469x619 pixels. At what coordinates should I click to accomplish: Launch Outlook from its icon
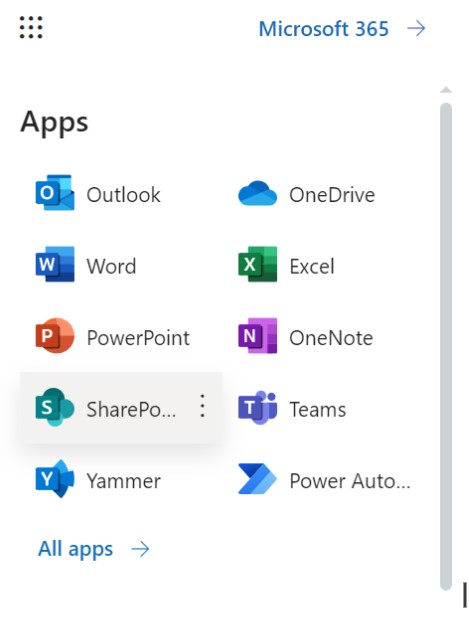[x=54, y=192]
